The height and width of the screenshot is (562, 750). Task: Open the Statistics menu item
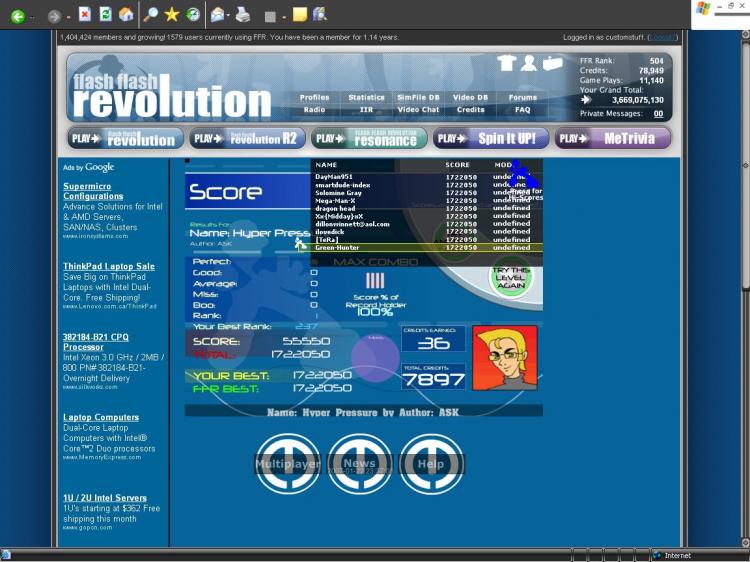[x=366, y=98]
